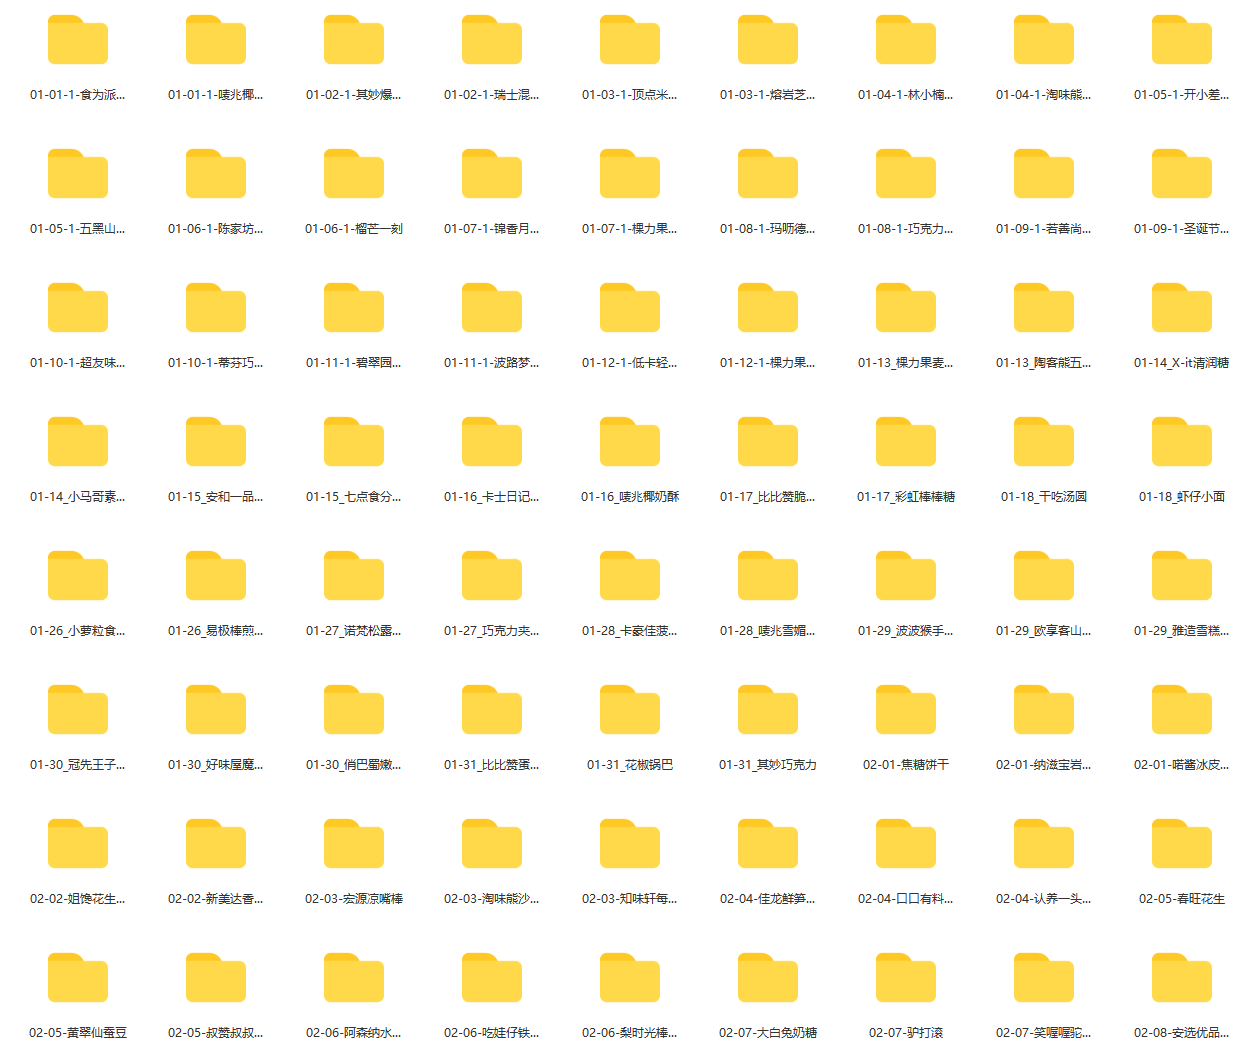Select the 01-18_虾仔小面 folder icon
The width and height of the screenshot is (1246, 1045).
coord(1182,442)
